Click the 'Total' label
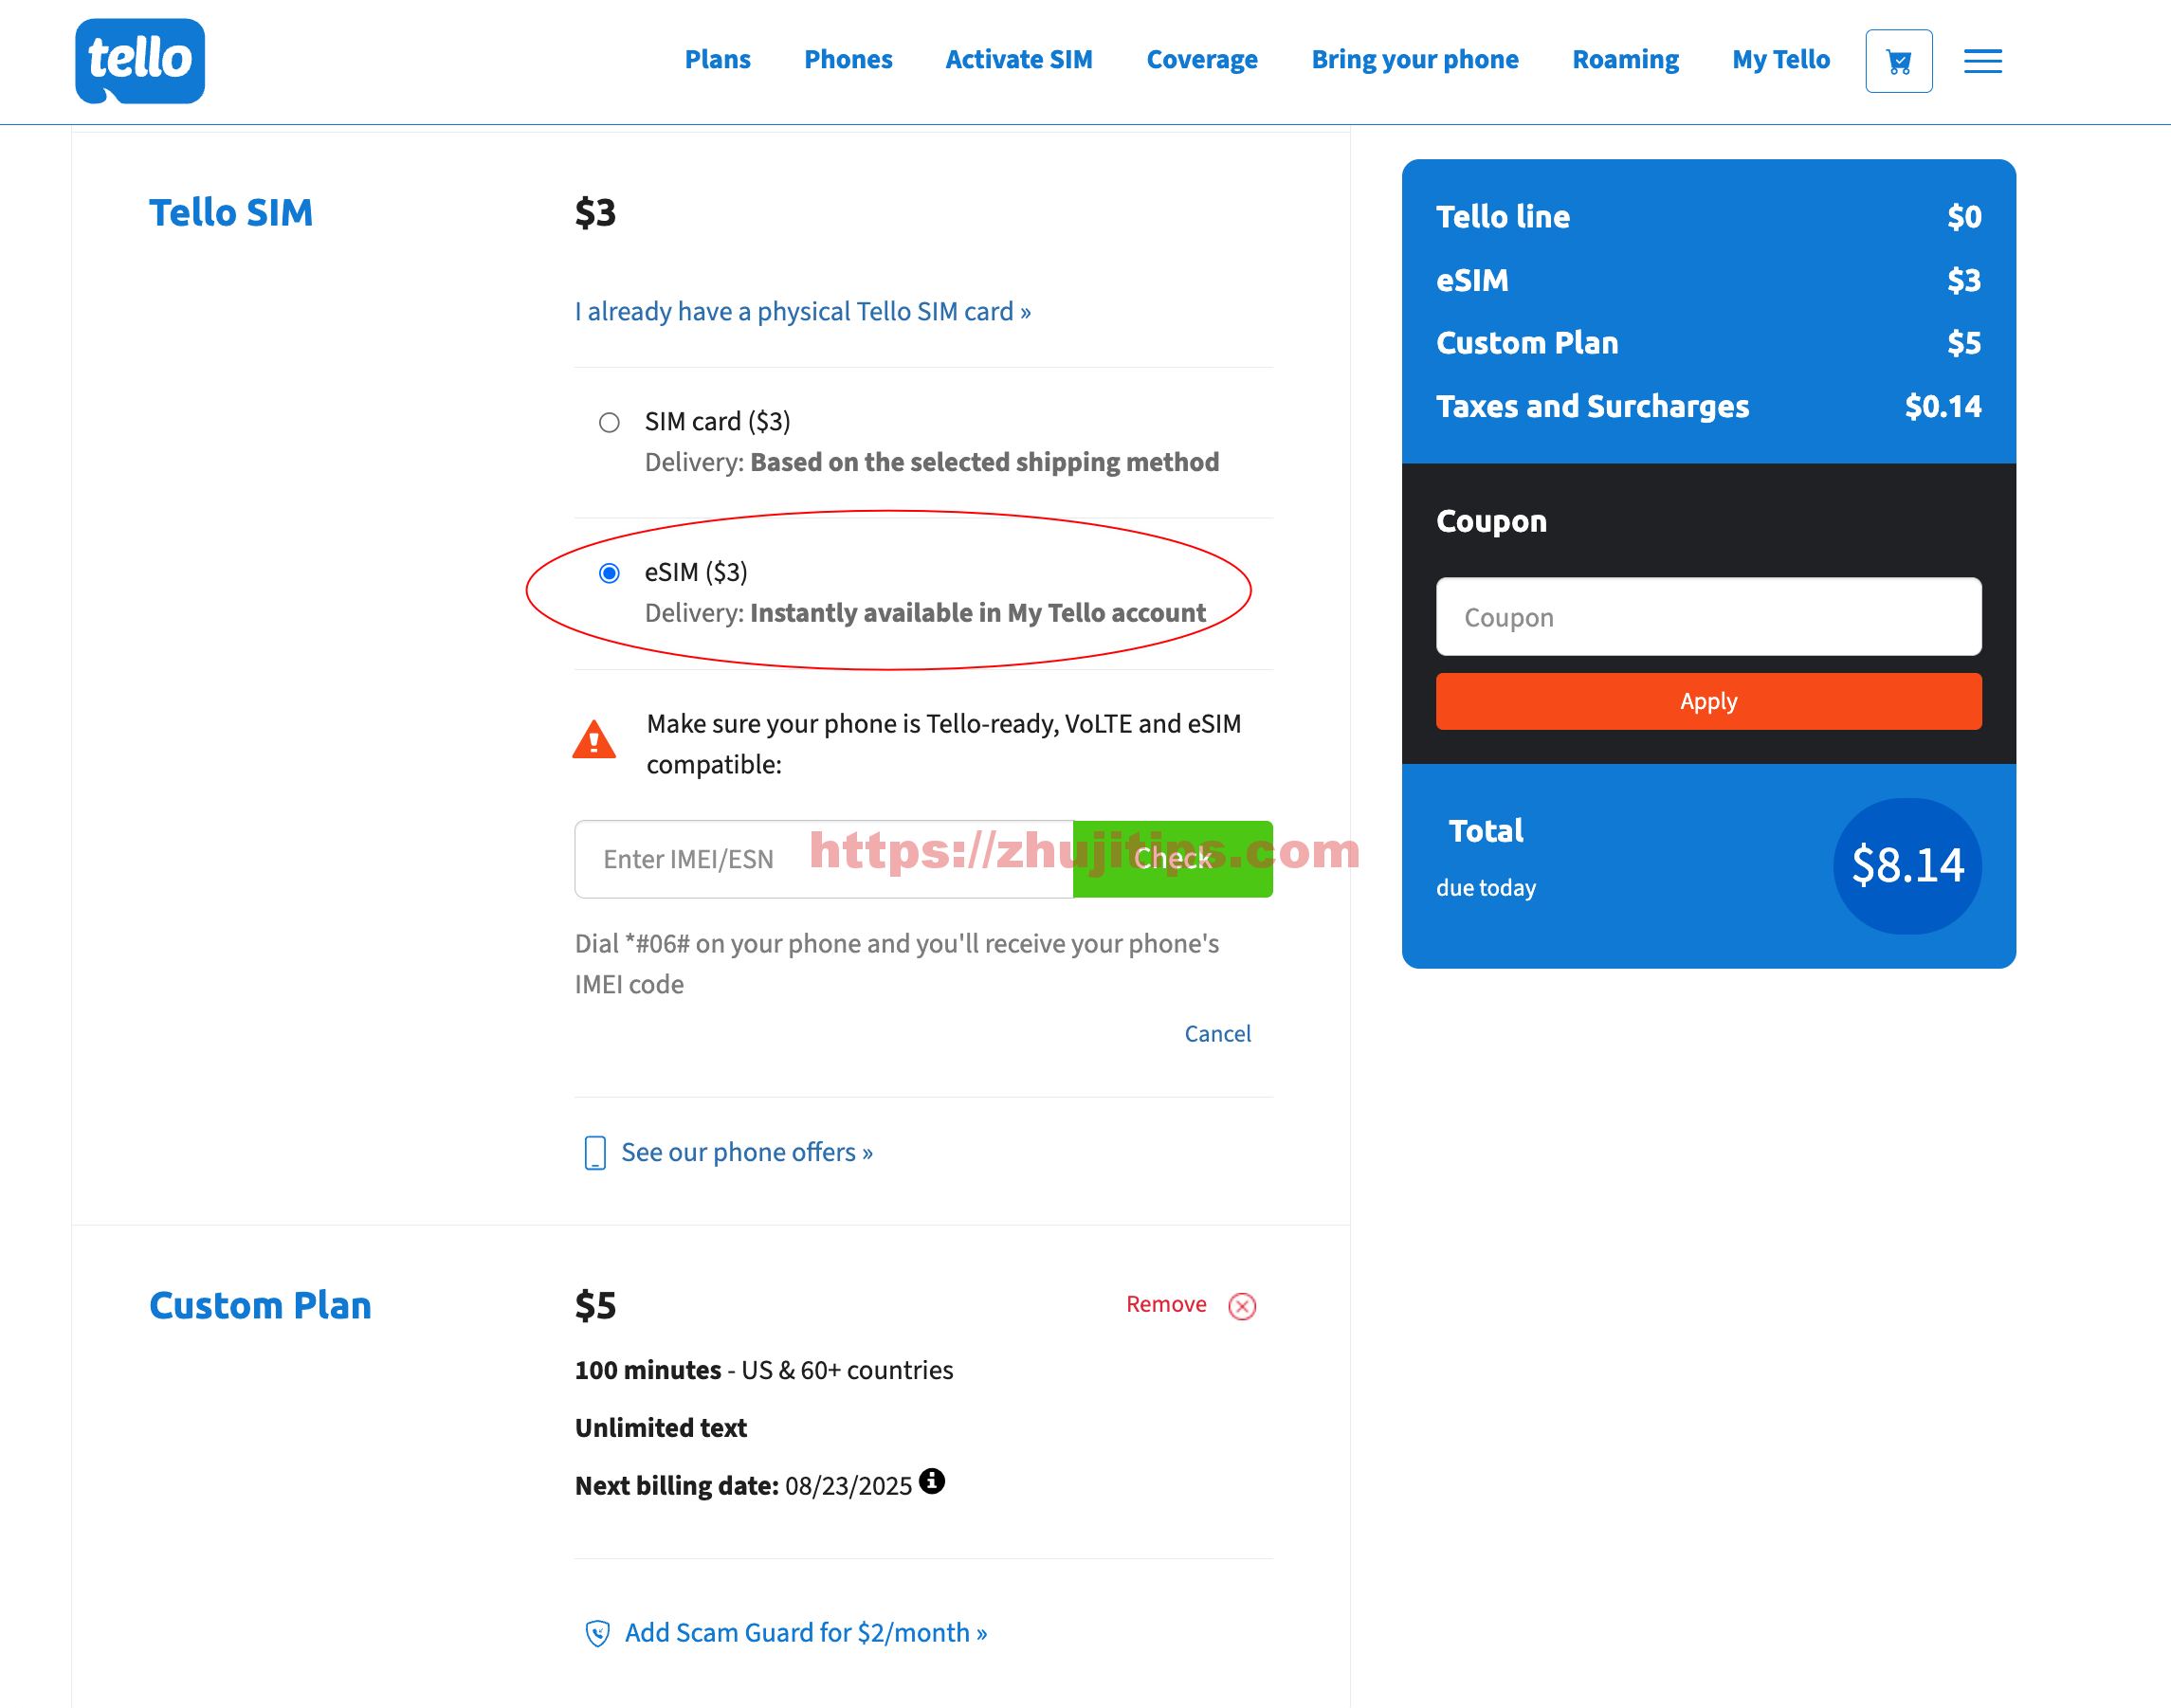This screenshot has width=2171, height=1708. 1486,831
